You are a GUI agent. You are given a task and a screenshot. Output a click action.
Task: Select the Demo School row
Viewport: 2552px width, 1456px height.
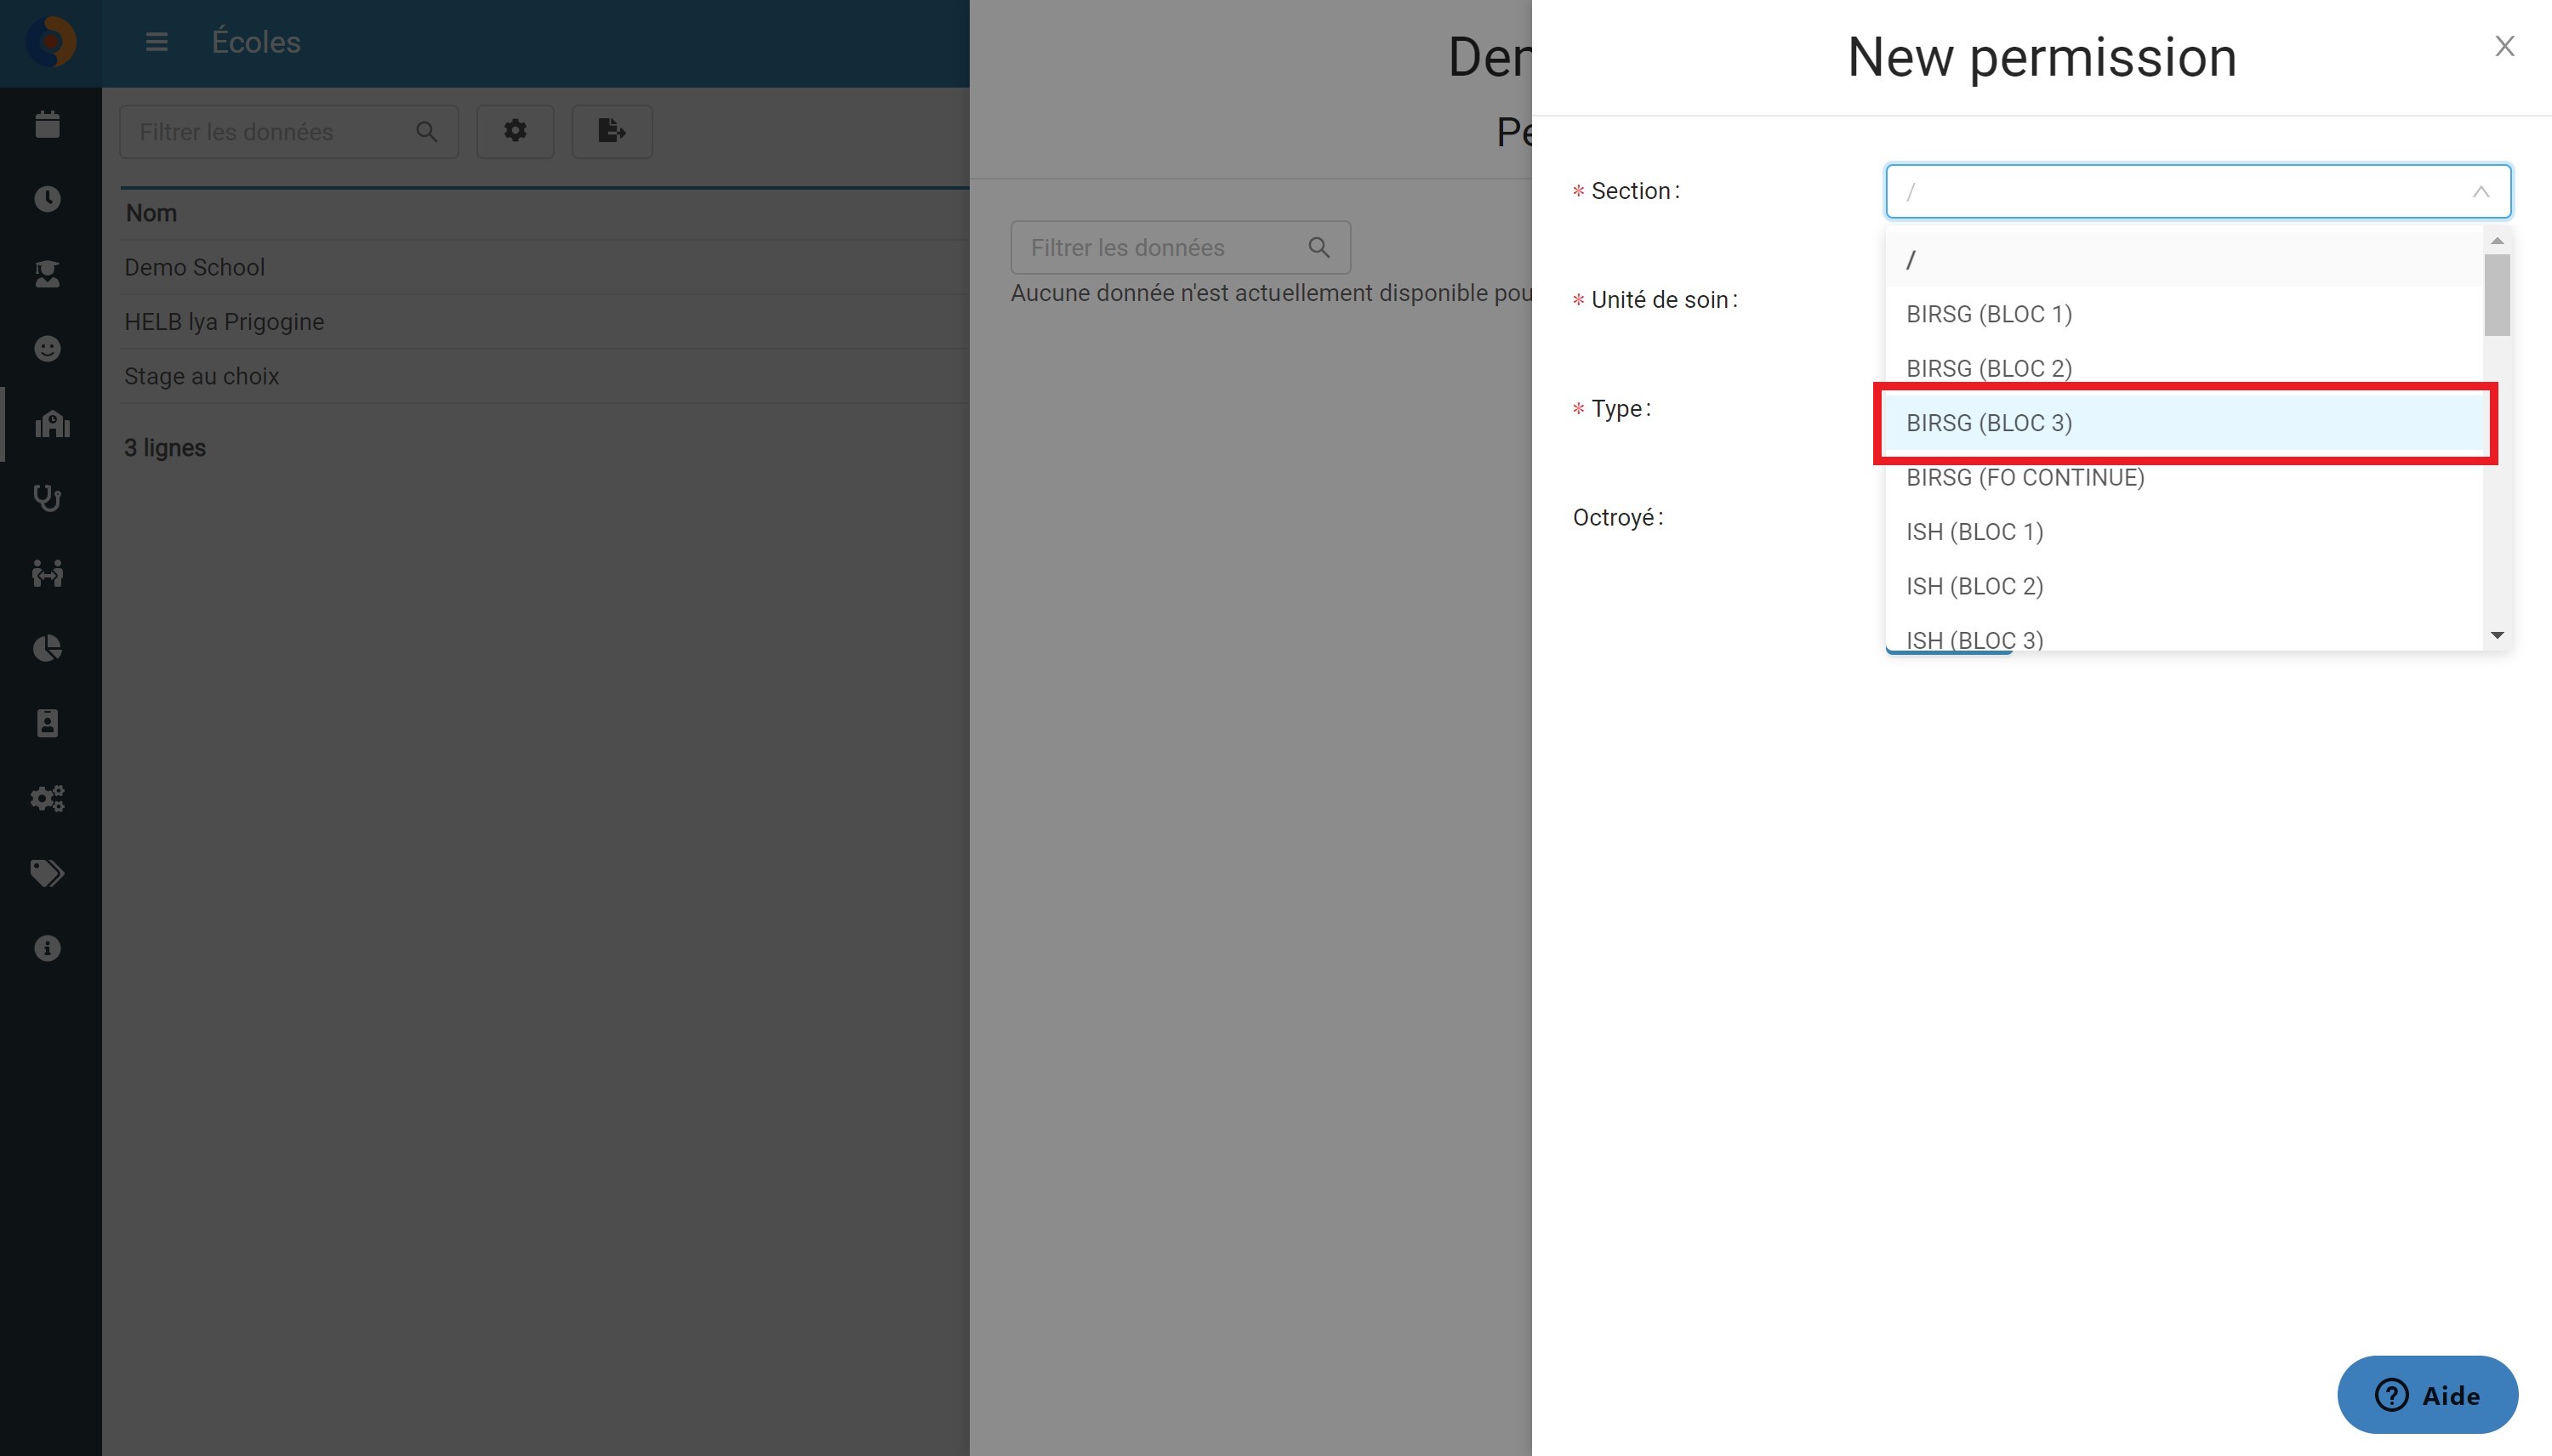[x=545, y=268]
